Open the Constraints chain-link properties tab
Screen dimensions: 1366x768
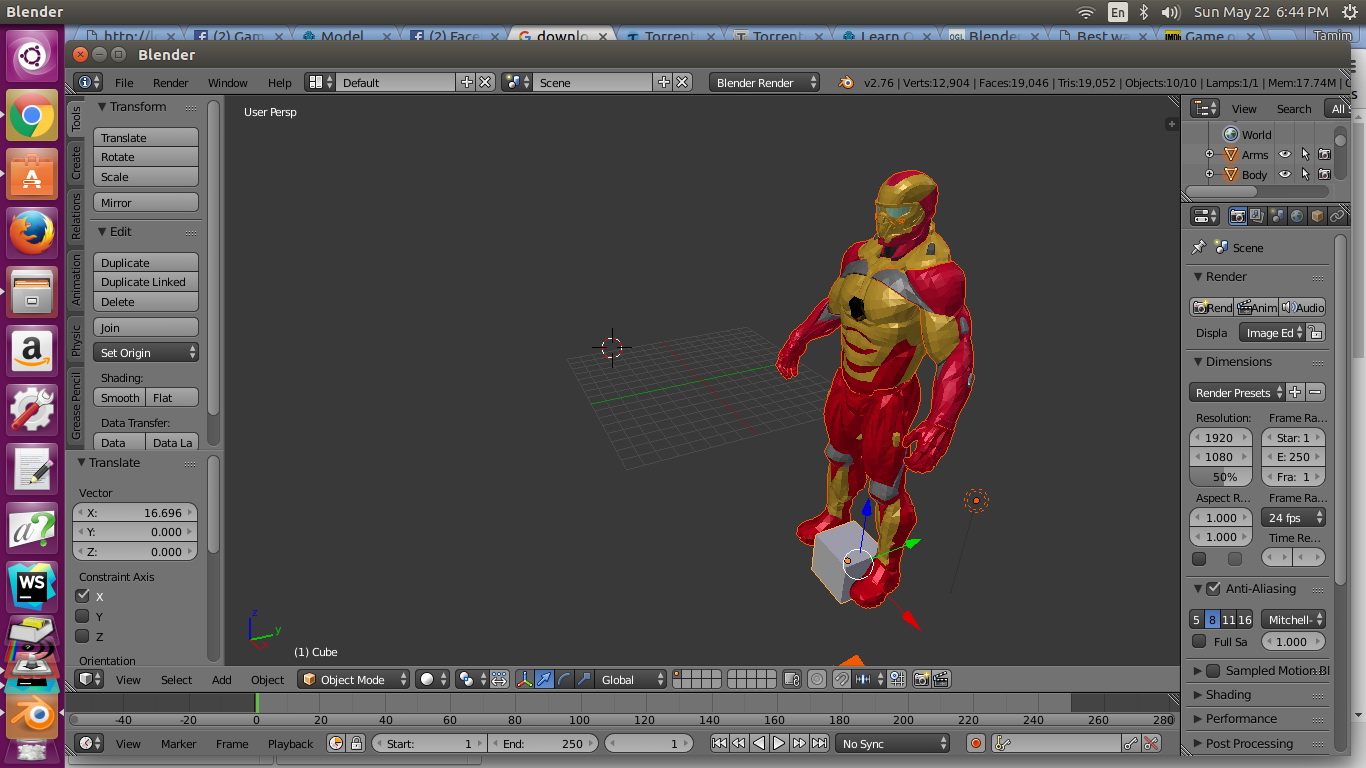1337,216
